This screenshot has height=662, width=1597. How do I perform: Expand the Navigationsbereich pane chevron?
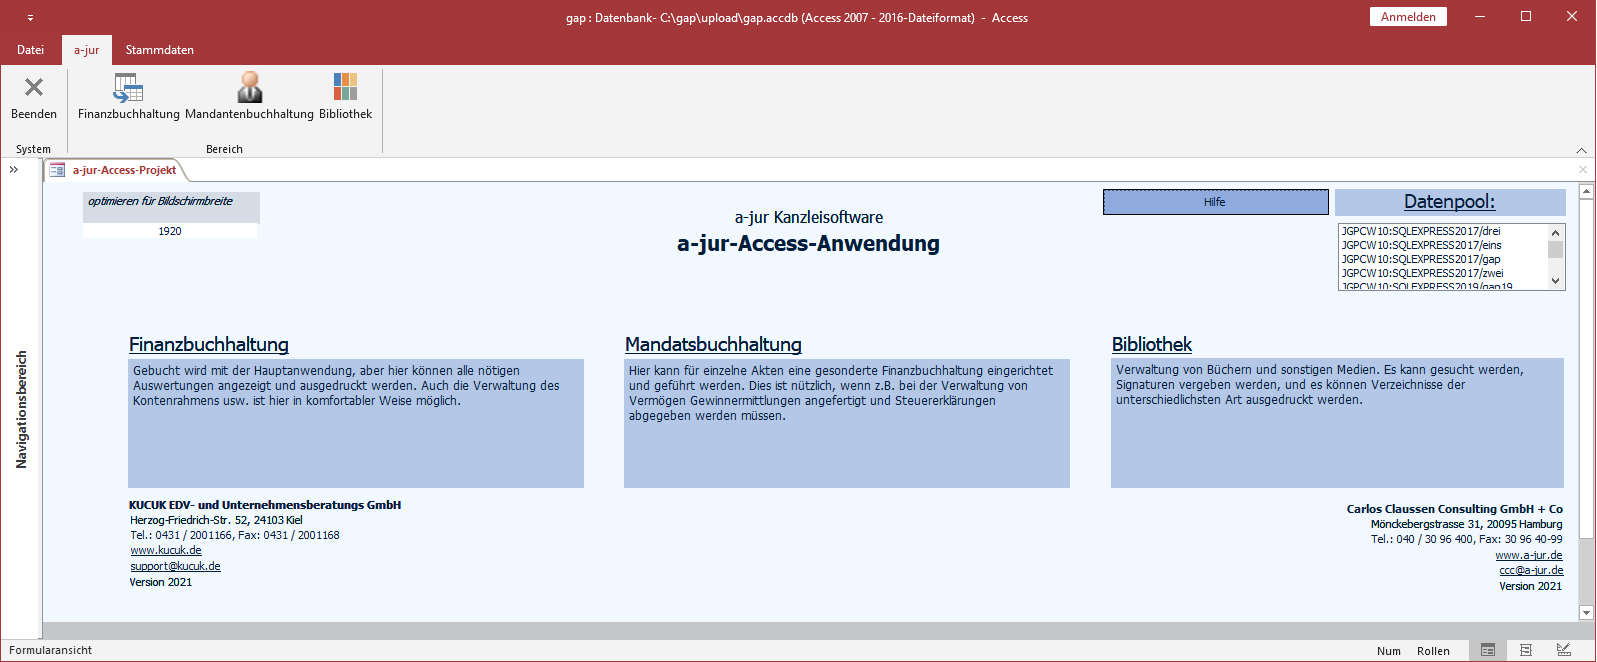[x=14, y=170]
